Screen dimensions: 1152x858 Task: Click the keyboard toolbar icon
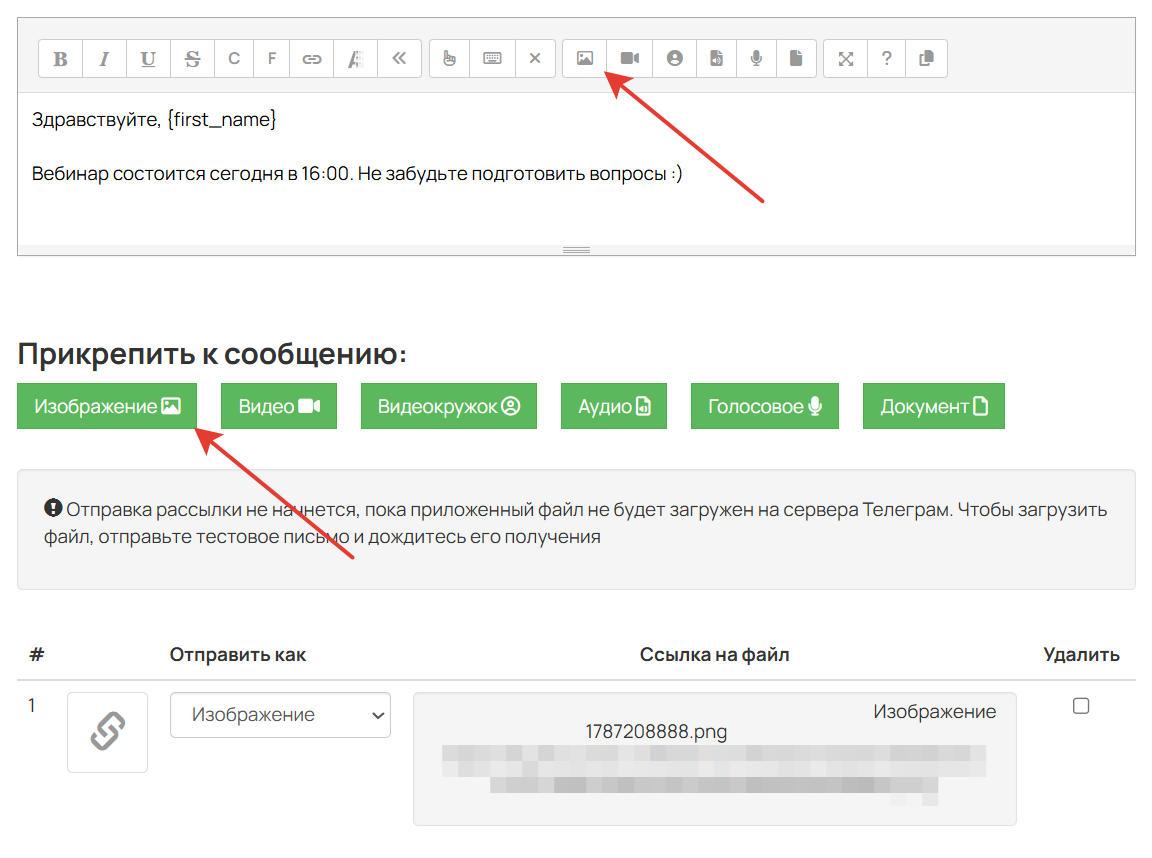(x=492, y=59)
